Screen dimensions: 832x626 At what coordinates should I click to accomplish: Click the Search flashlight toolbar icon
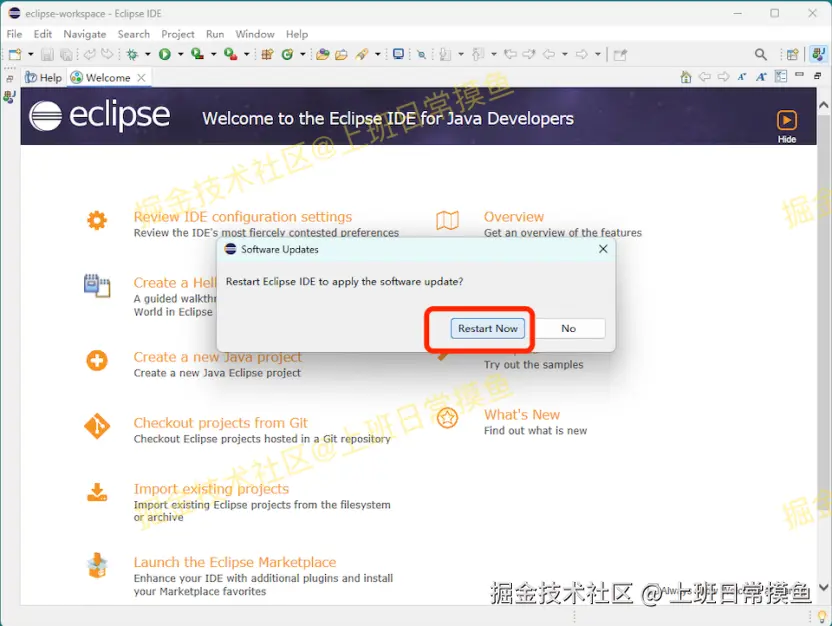[x=362, y=54]
